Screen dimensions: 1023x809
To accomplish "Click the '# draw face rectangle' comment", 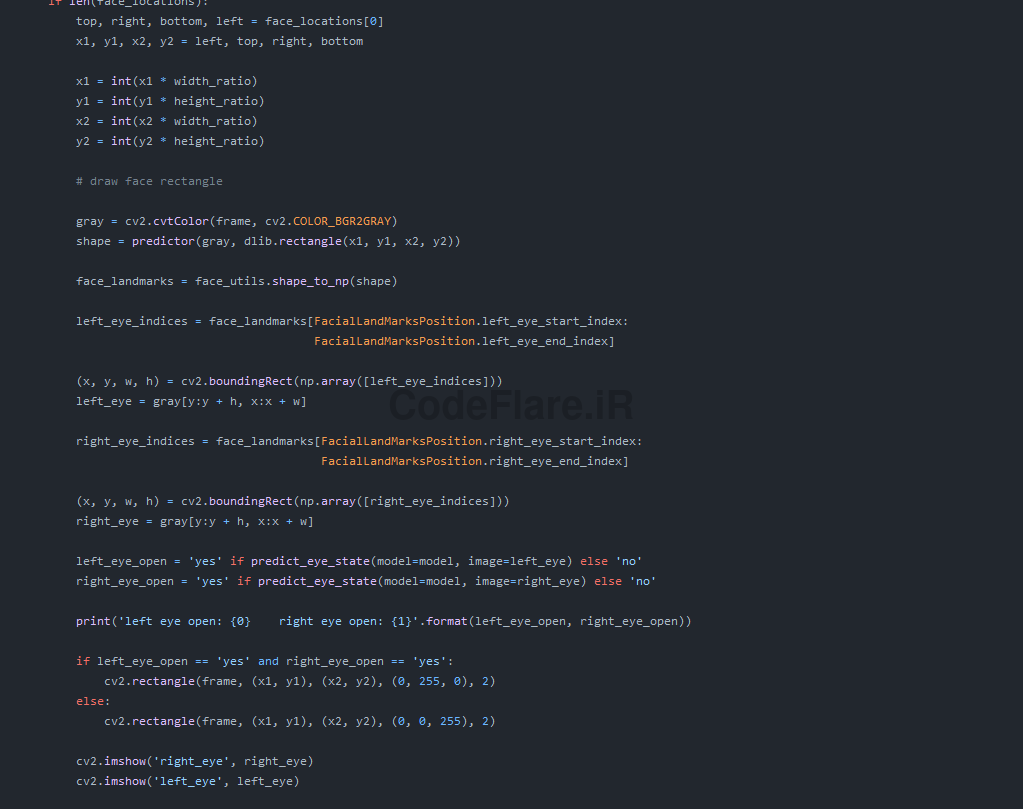I will [149, 181].
